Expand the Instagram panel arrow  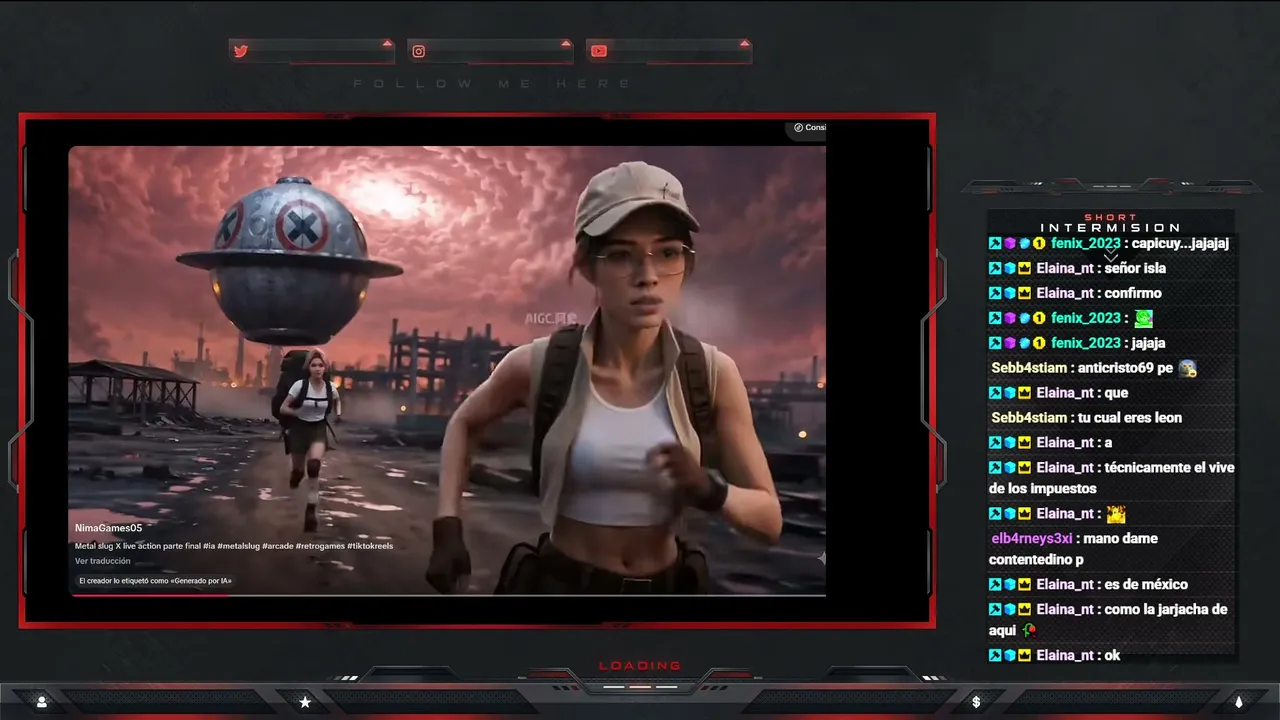click(566, 43)
